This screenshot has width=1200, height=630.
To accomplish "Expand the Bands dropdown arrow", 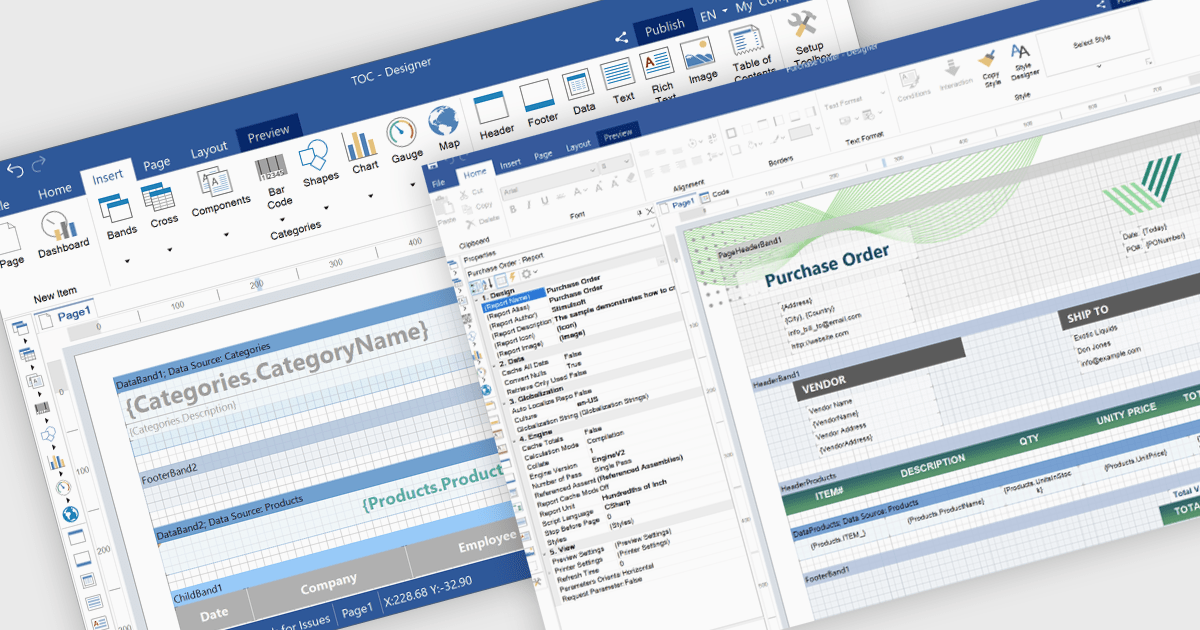I will coord(128,262).
